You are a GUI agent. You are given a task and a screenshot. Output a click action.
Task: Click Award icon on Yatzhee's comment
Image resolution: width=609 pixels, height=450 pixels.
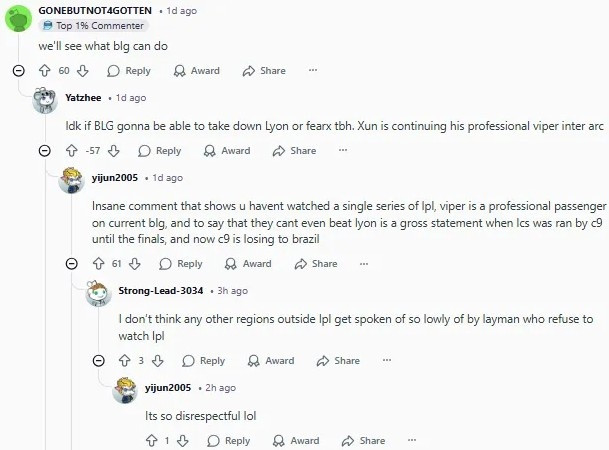227,151
